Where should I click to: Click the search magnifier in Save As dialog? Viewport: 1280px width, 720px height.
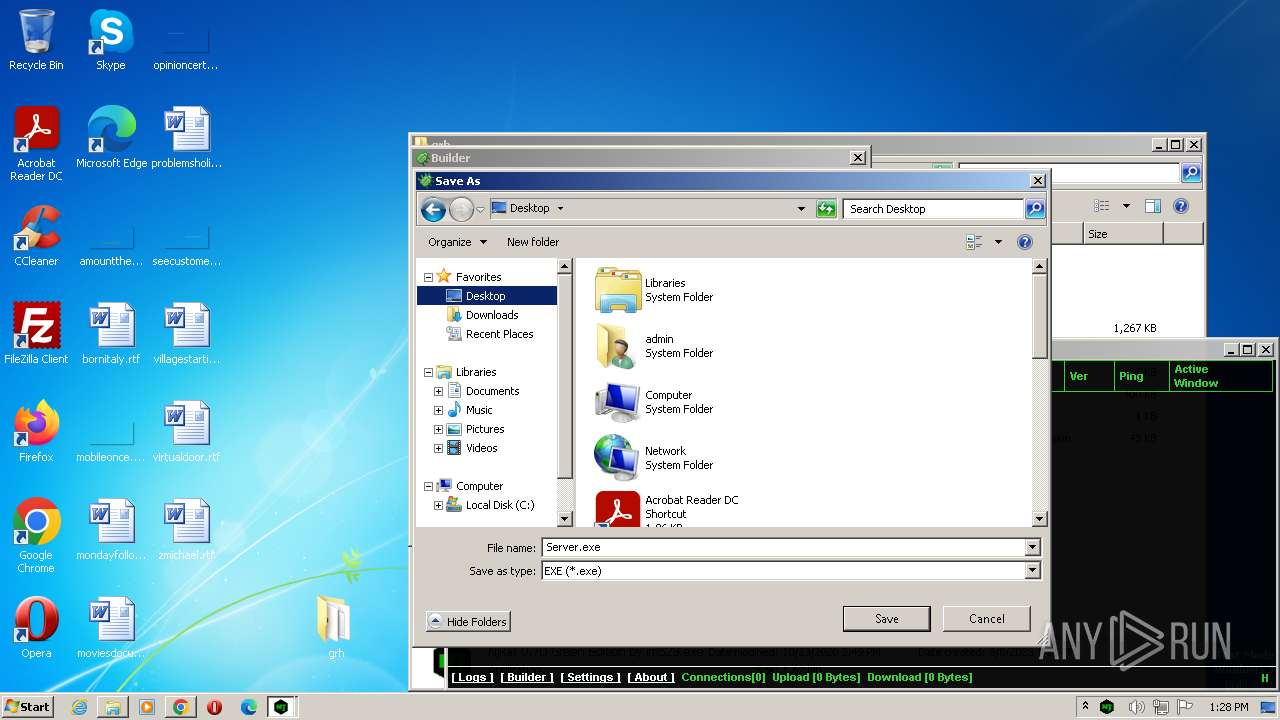1035,209
